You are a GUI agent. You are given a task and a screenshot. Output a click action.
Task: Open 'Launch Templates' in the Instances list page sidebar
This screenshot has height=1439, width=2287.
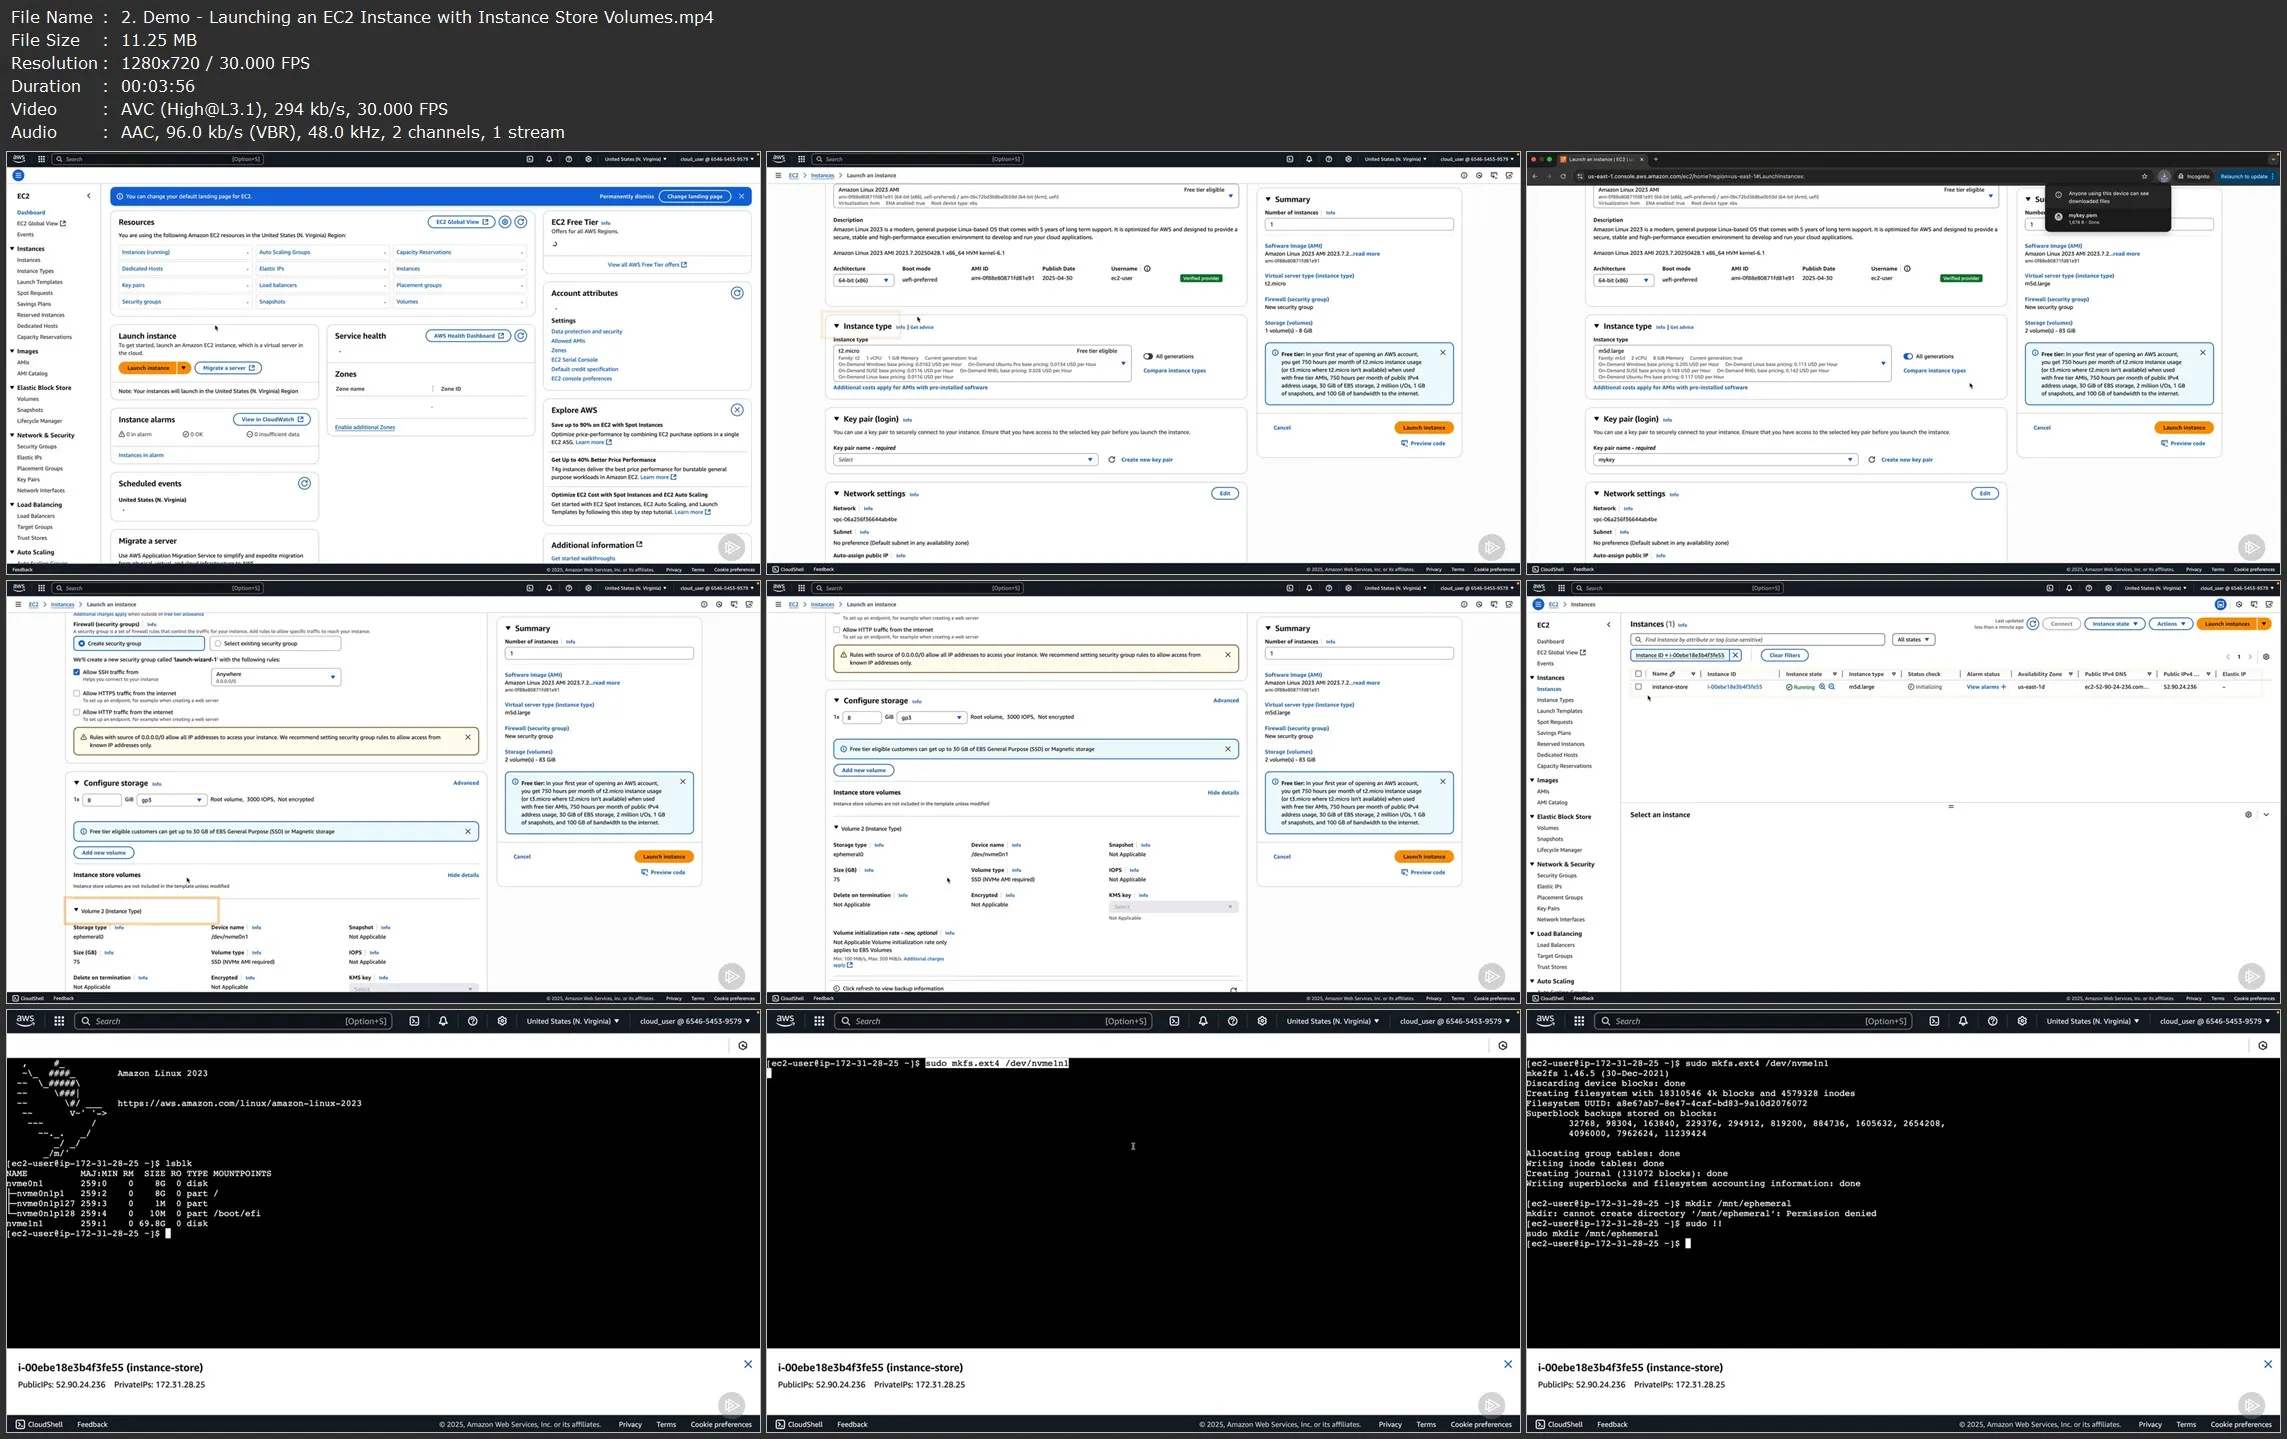click(x=1559, y=711)
